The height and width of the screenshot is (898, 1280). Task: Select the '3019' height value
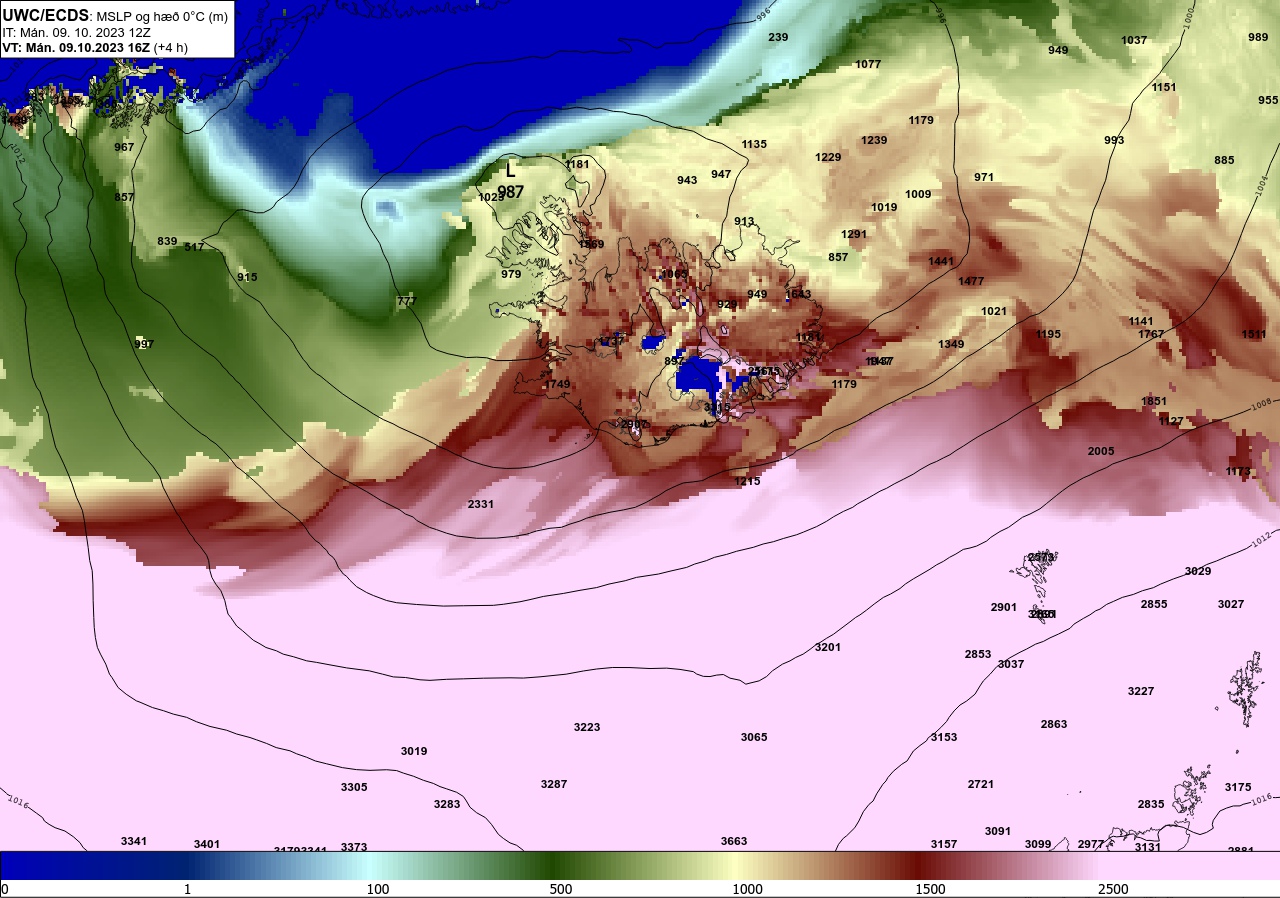414,751
